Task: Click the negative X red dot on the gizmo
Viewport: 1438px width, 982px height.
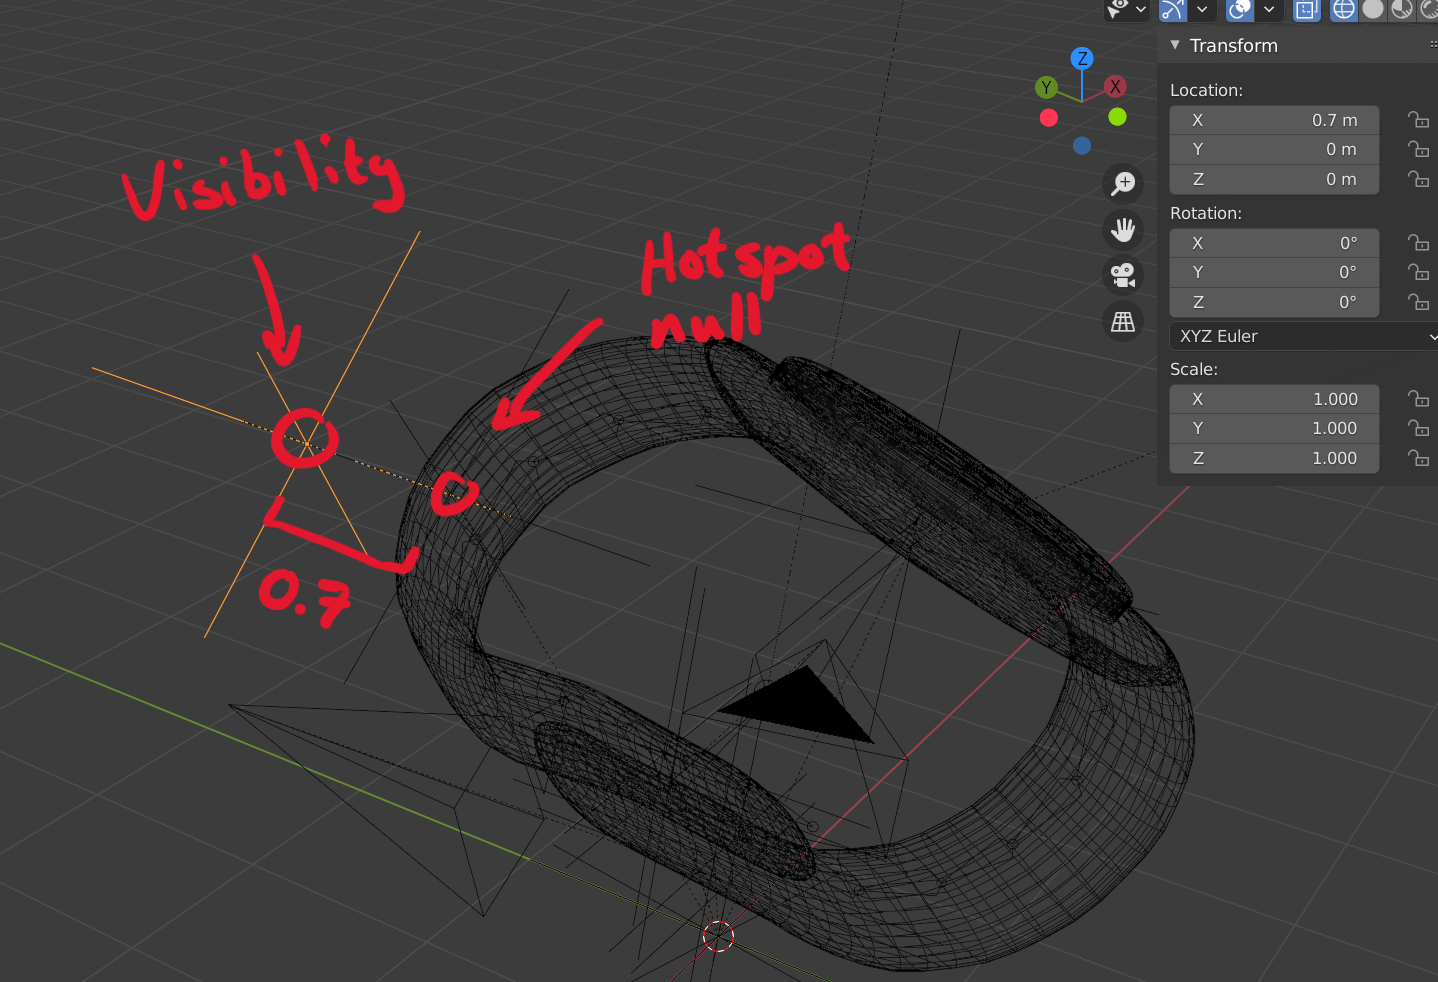Action: [x=1049, y=118]
